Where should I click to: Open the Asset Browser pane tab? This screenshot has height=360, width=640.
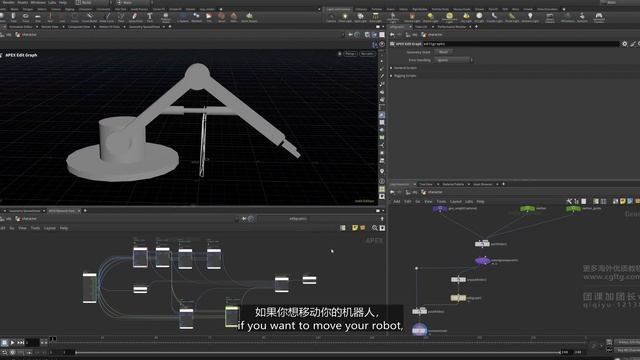click(483, 184)
